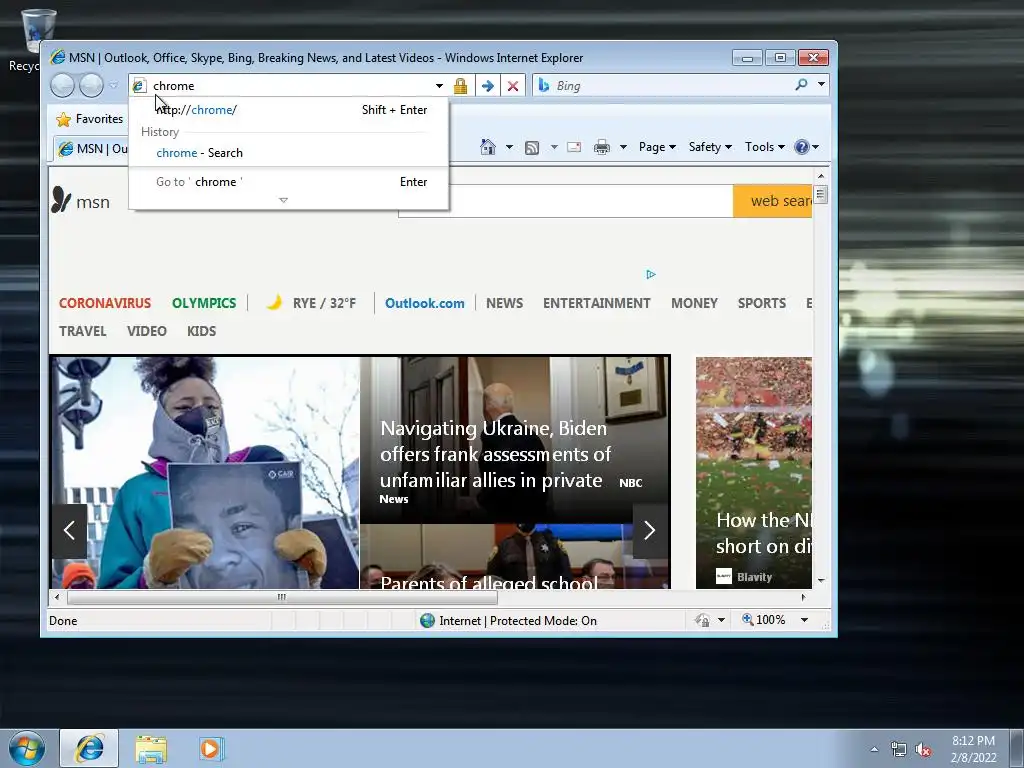
Task: Open the KIDS section
Action: pyautogui.click(x=201, y=331)
